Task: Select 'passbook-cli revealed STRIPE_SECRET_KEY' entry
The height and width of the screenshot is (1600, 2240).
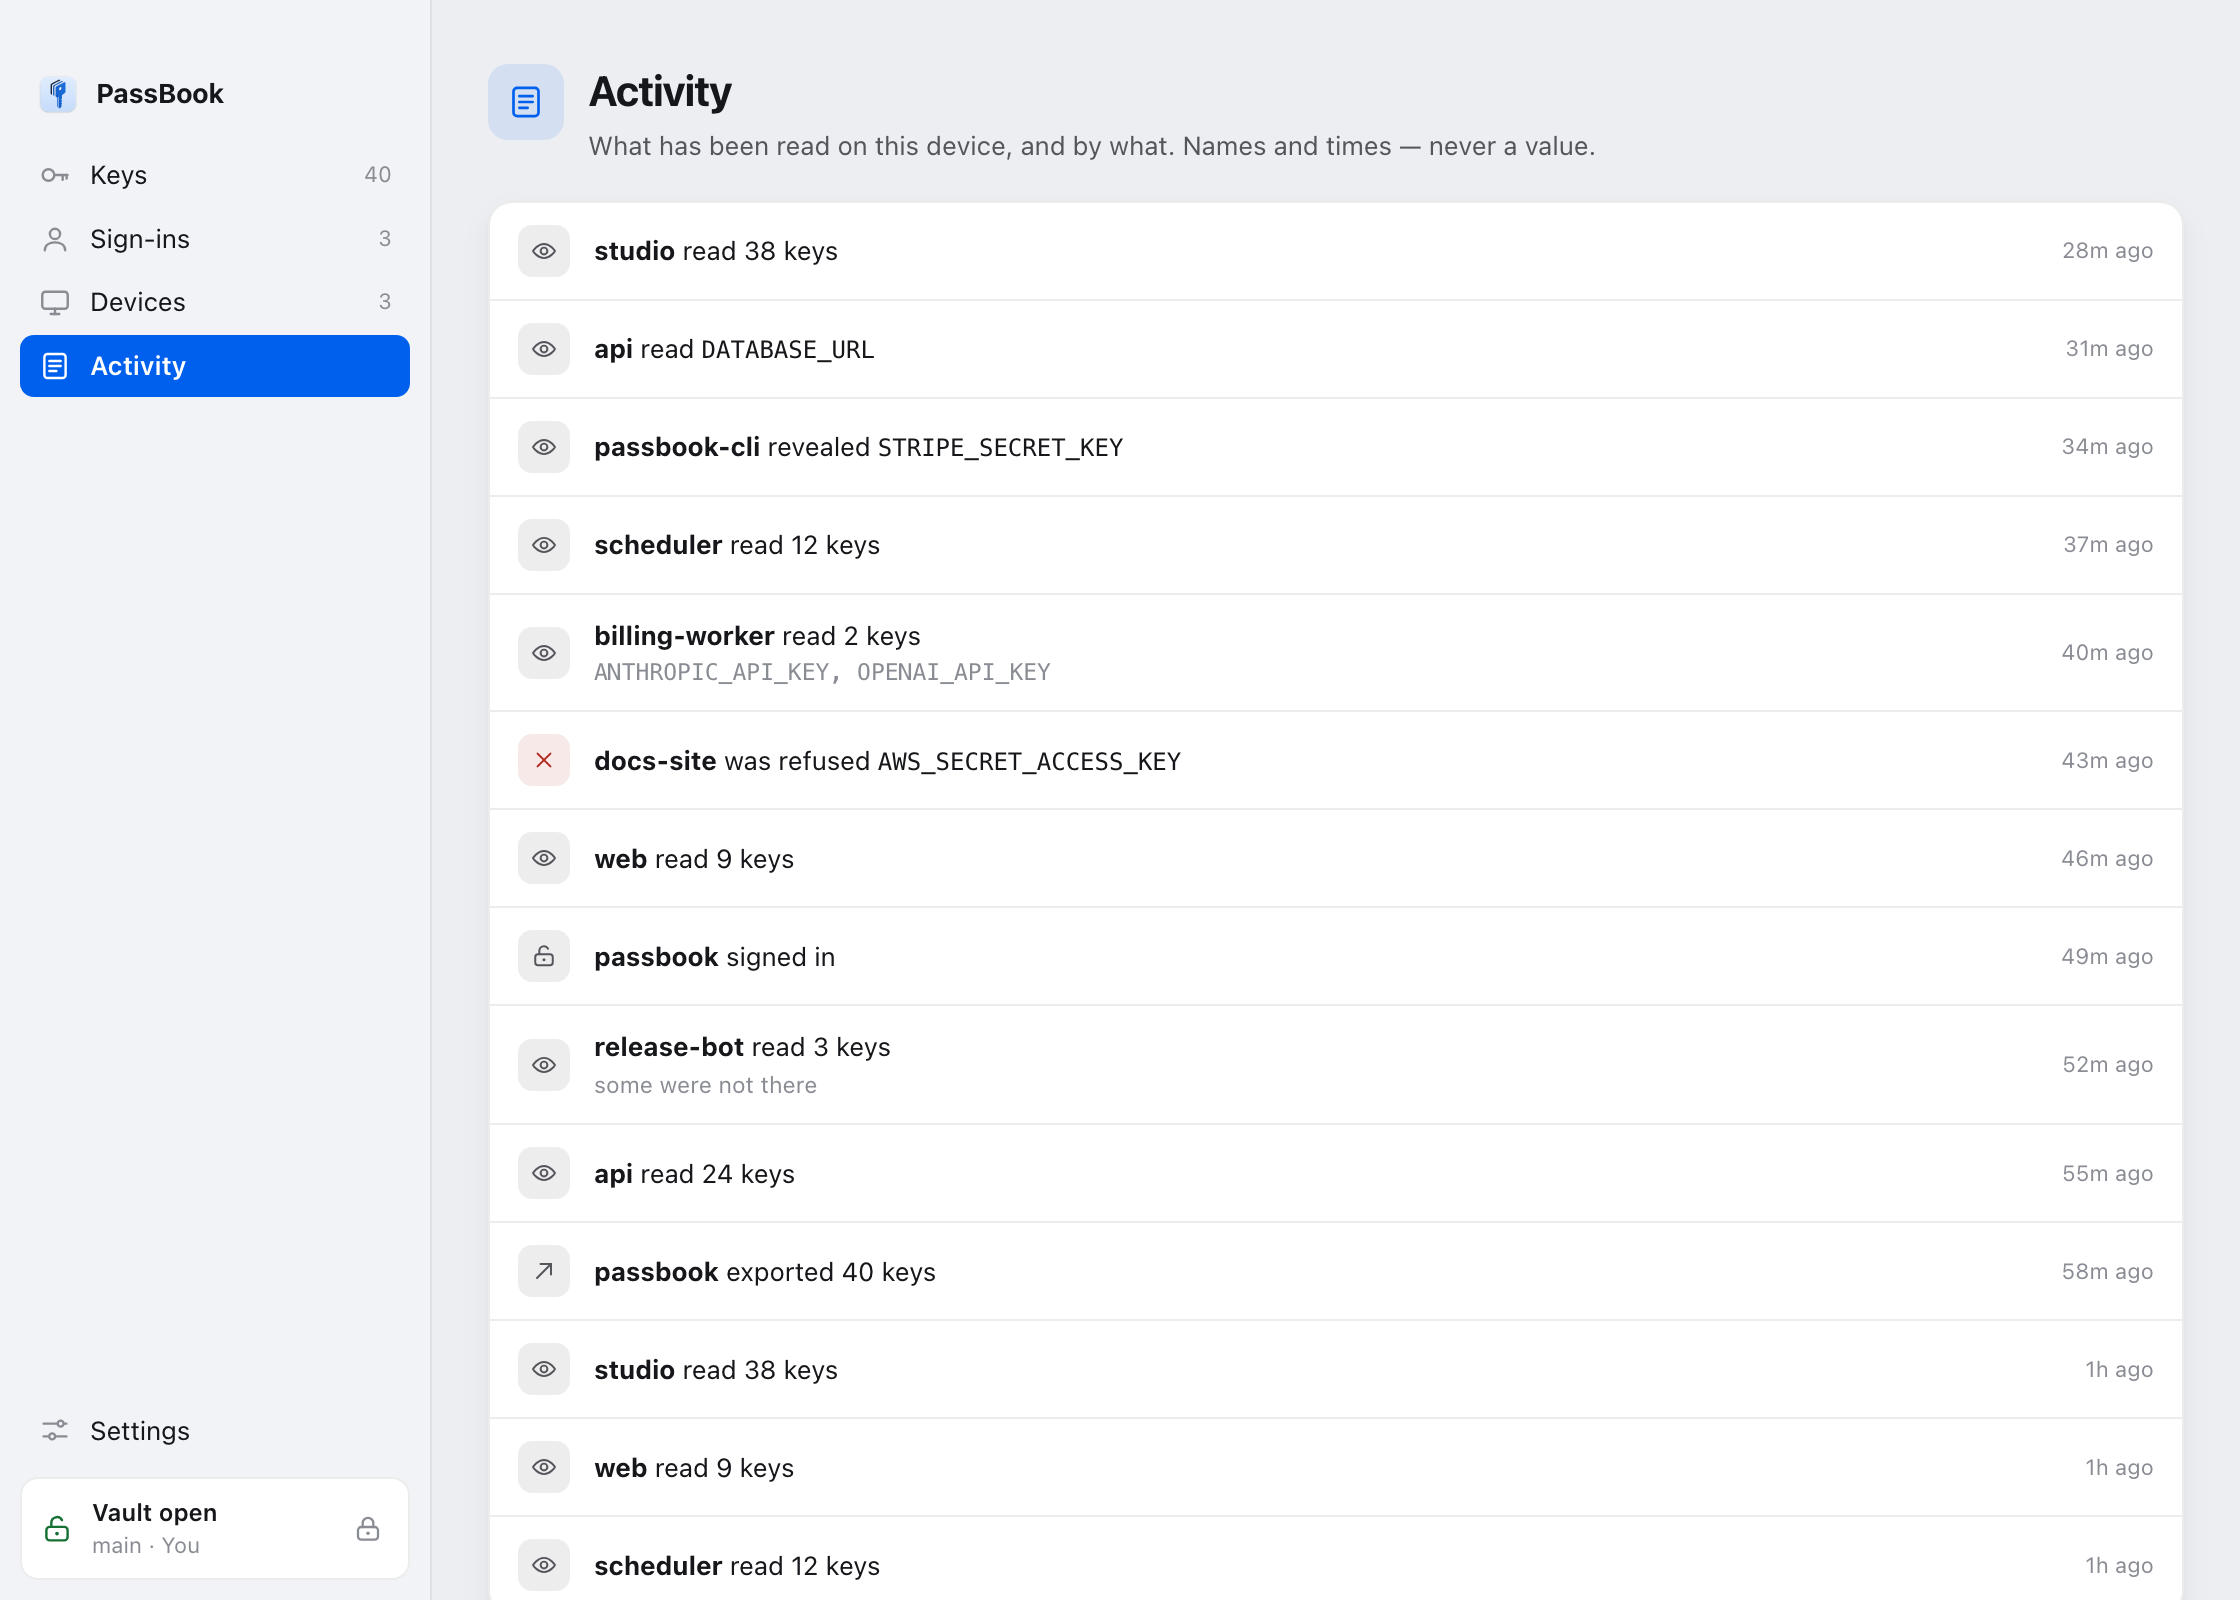Action: point(1336,447)
